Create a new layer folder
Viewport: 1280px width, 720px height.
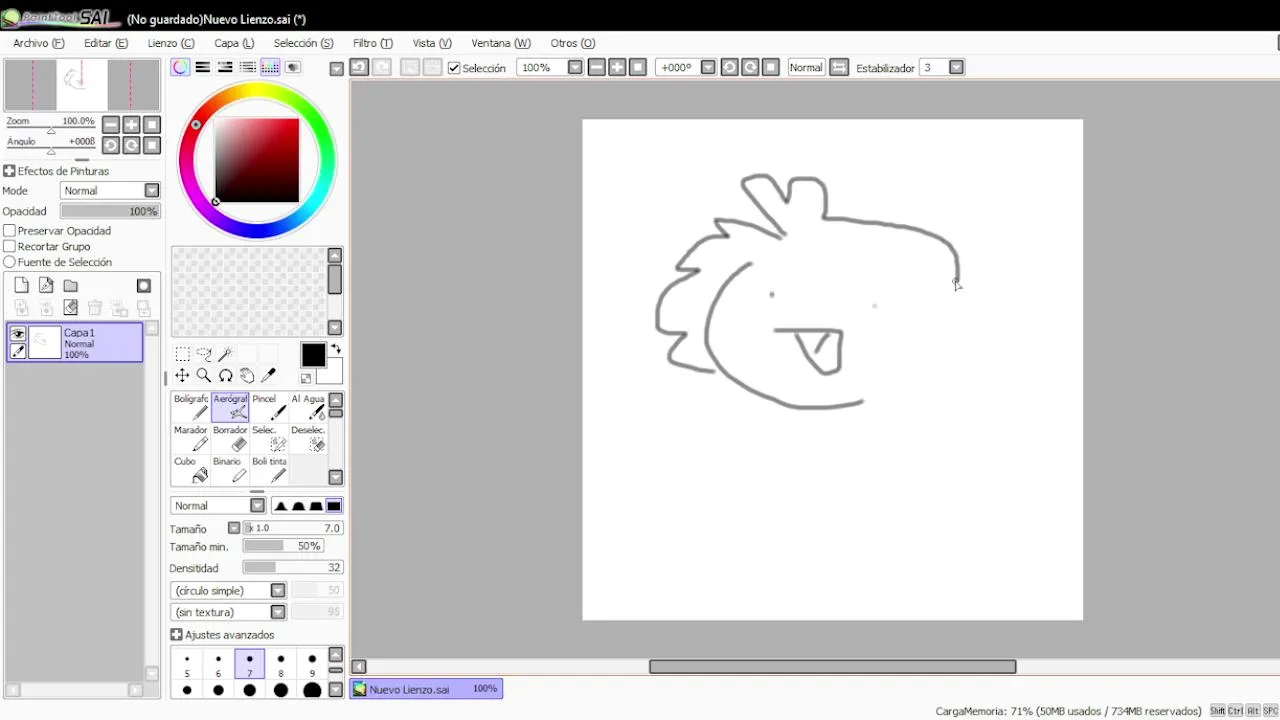(x=70, y=286)
